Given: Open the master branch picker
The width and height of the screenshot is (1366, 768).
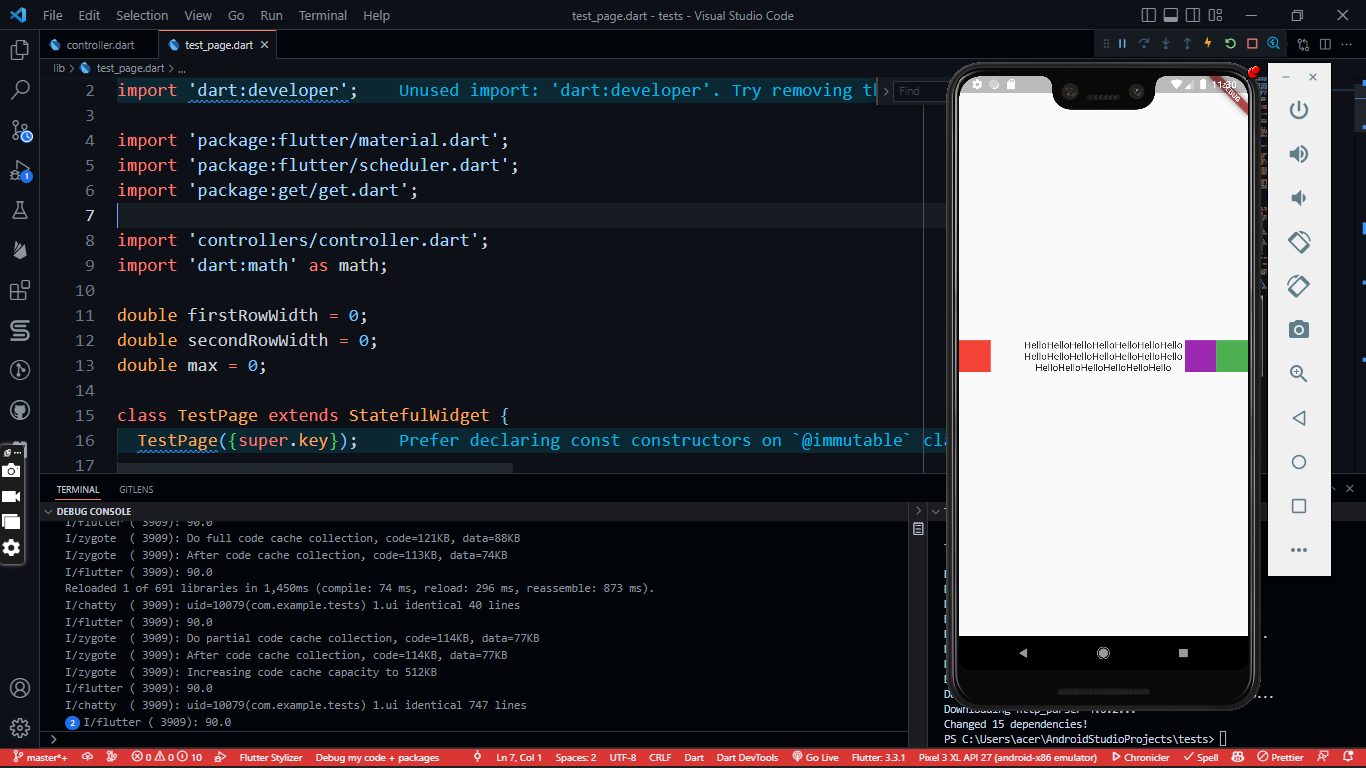Looking at the screenshot, I should (40, 758).
